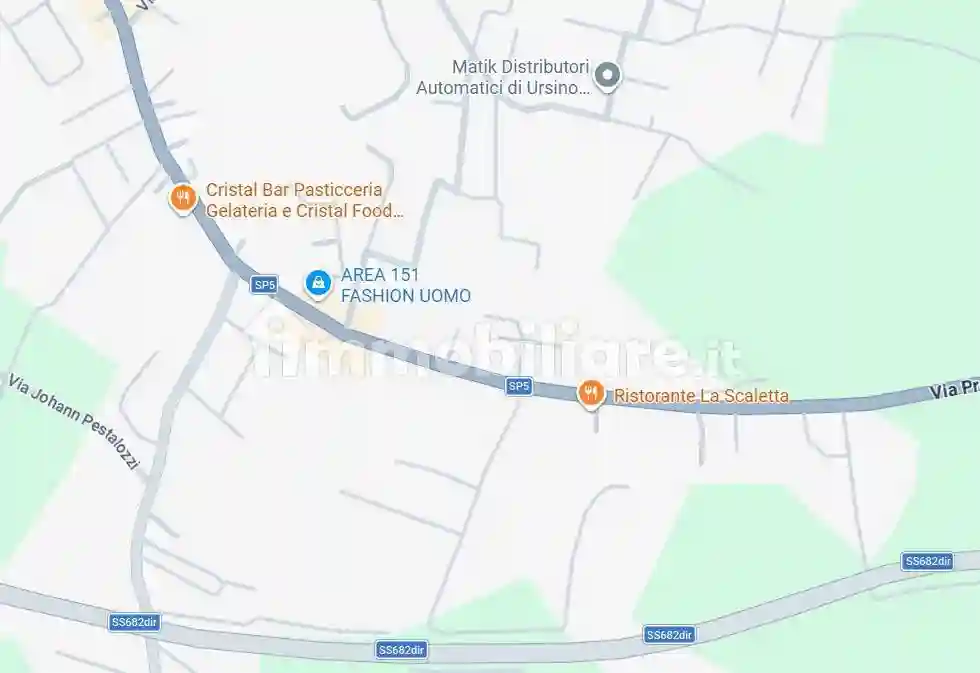Click the truncated Via Pr street label
Screen dimensions: 980x673
954,389
